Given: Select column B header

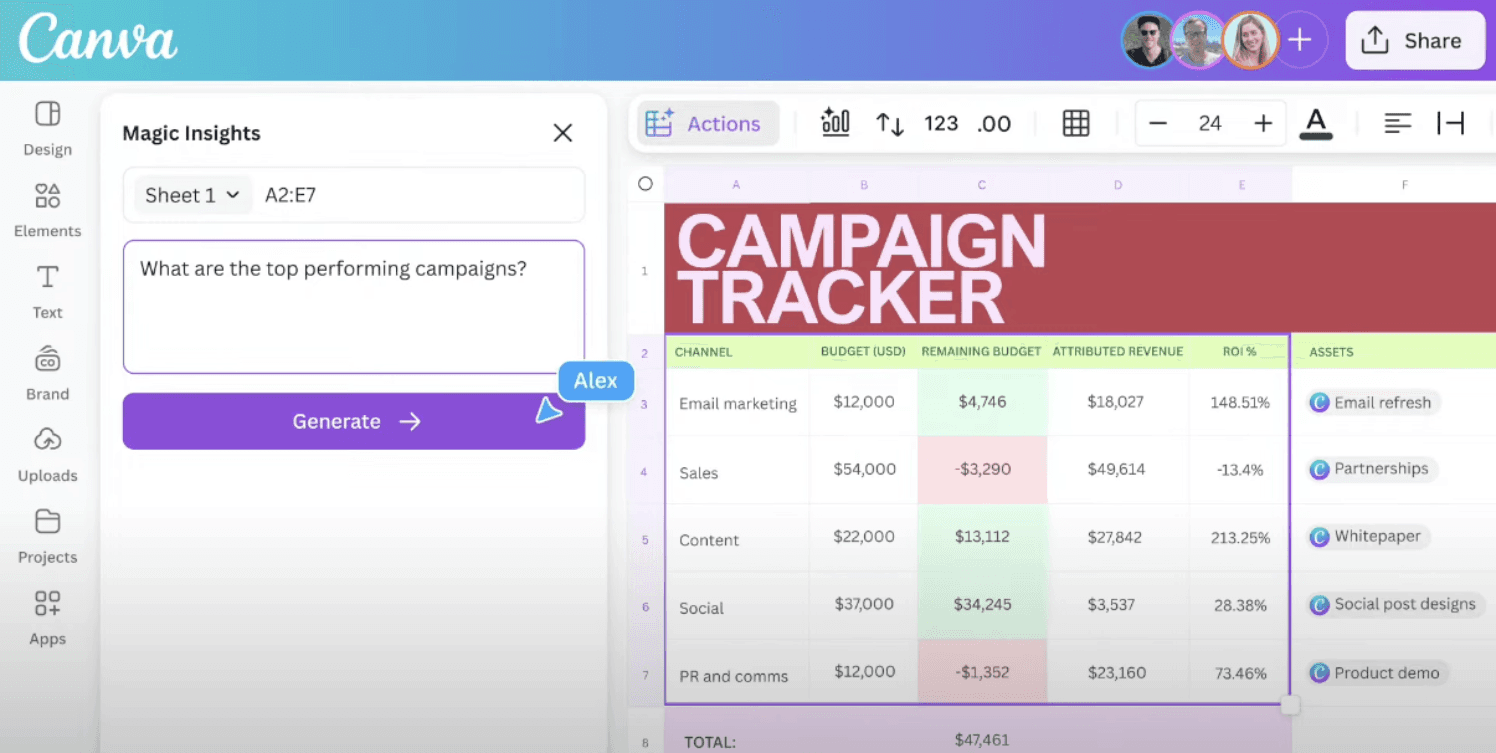Looking at the screenshot, I should tap(863, 184).
